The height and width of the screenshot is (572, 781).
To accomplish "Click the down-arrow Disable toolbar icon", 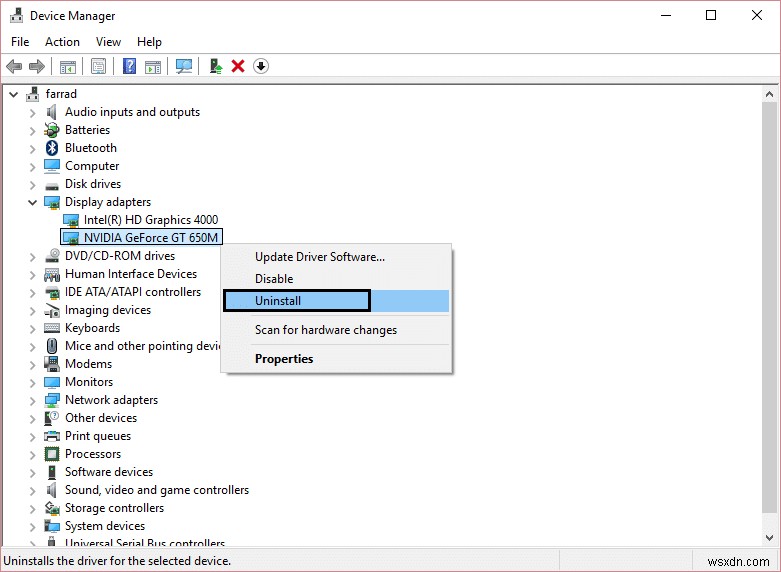I will tap(261, 66).
